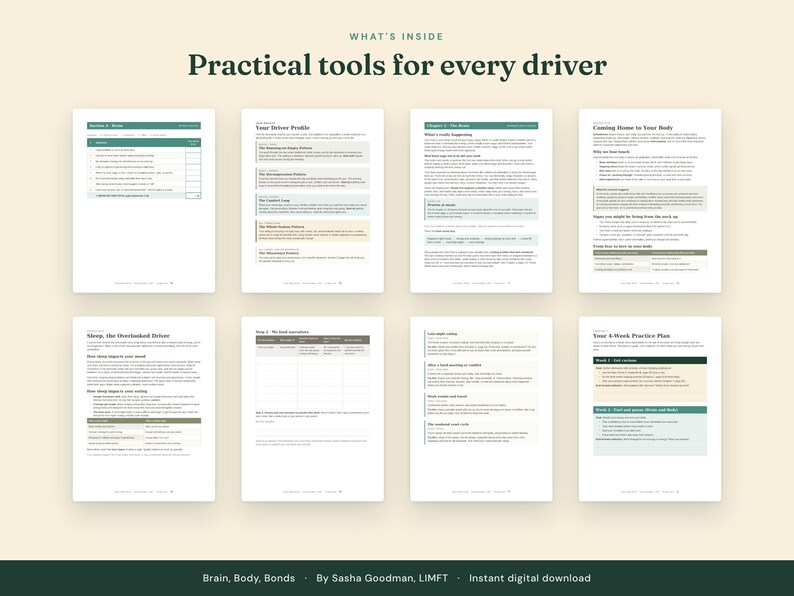Viewport: 794px width, 596px height.
Task: Click the 'WHAT'S INSIDE' label
Action: [x=396, y=36]
